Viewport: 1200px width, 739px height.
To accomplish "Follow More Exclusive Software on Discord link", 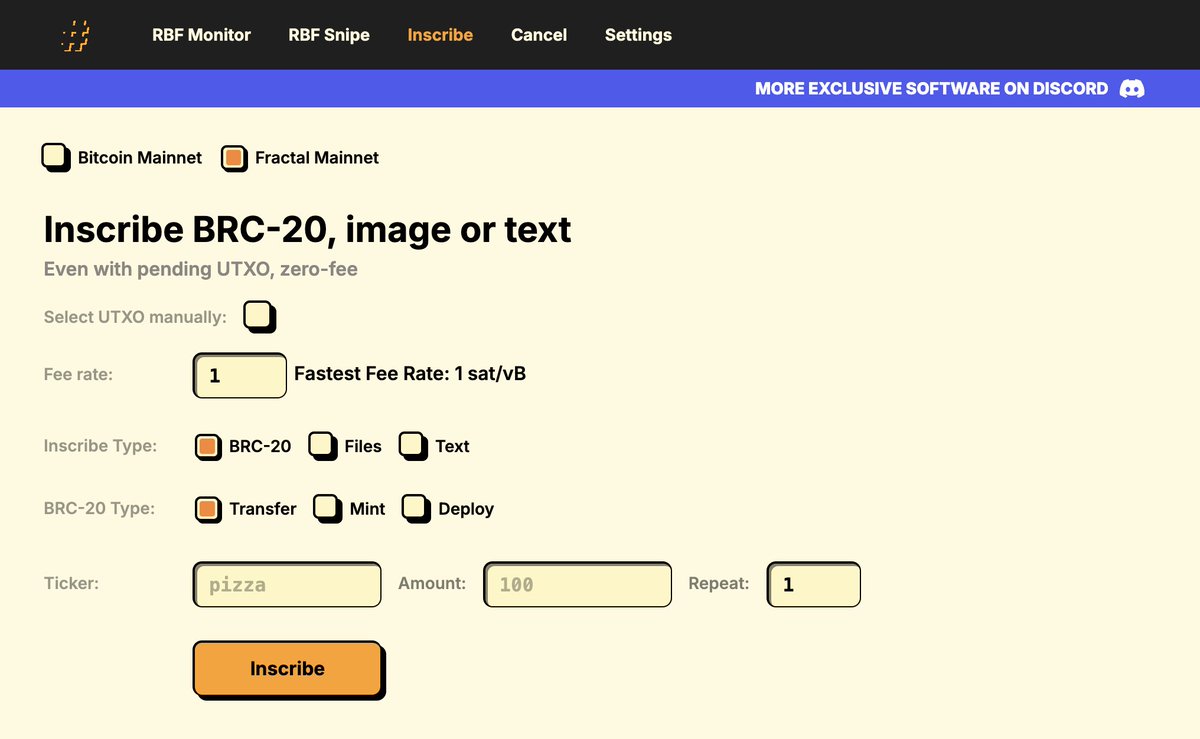I will [x=931, y=88].
